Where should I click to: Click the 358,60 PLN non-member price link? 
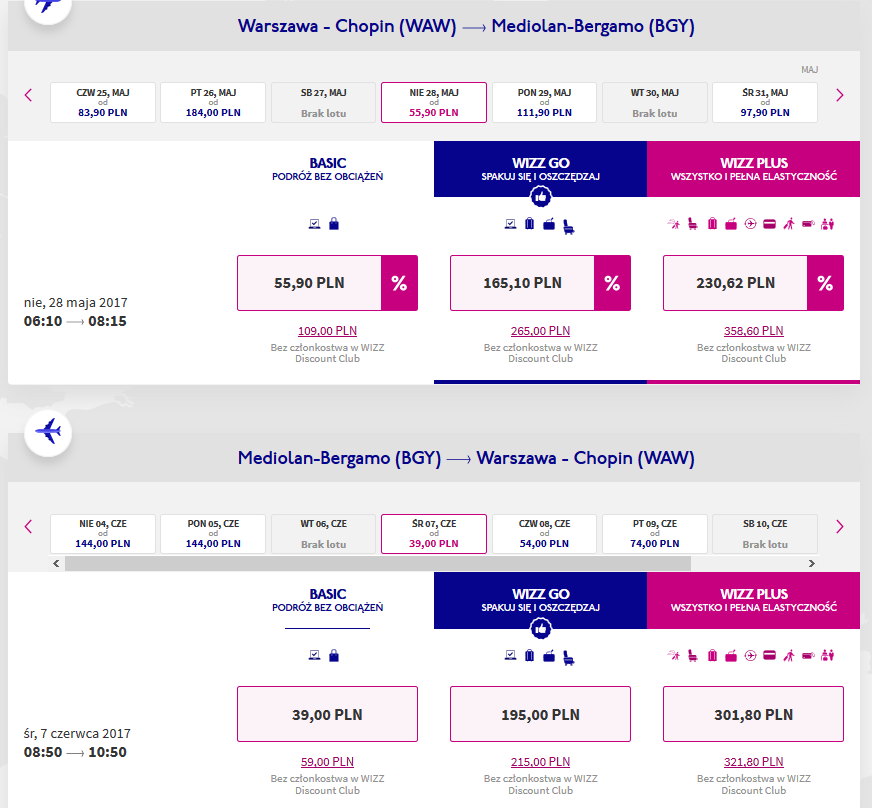(x=754, y=331)
